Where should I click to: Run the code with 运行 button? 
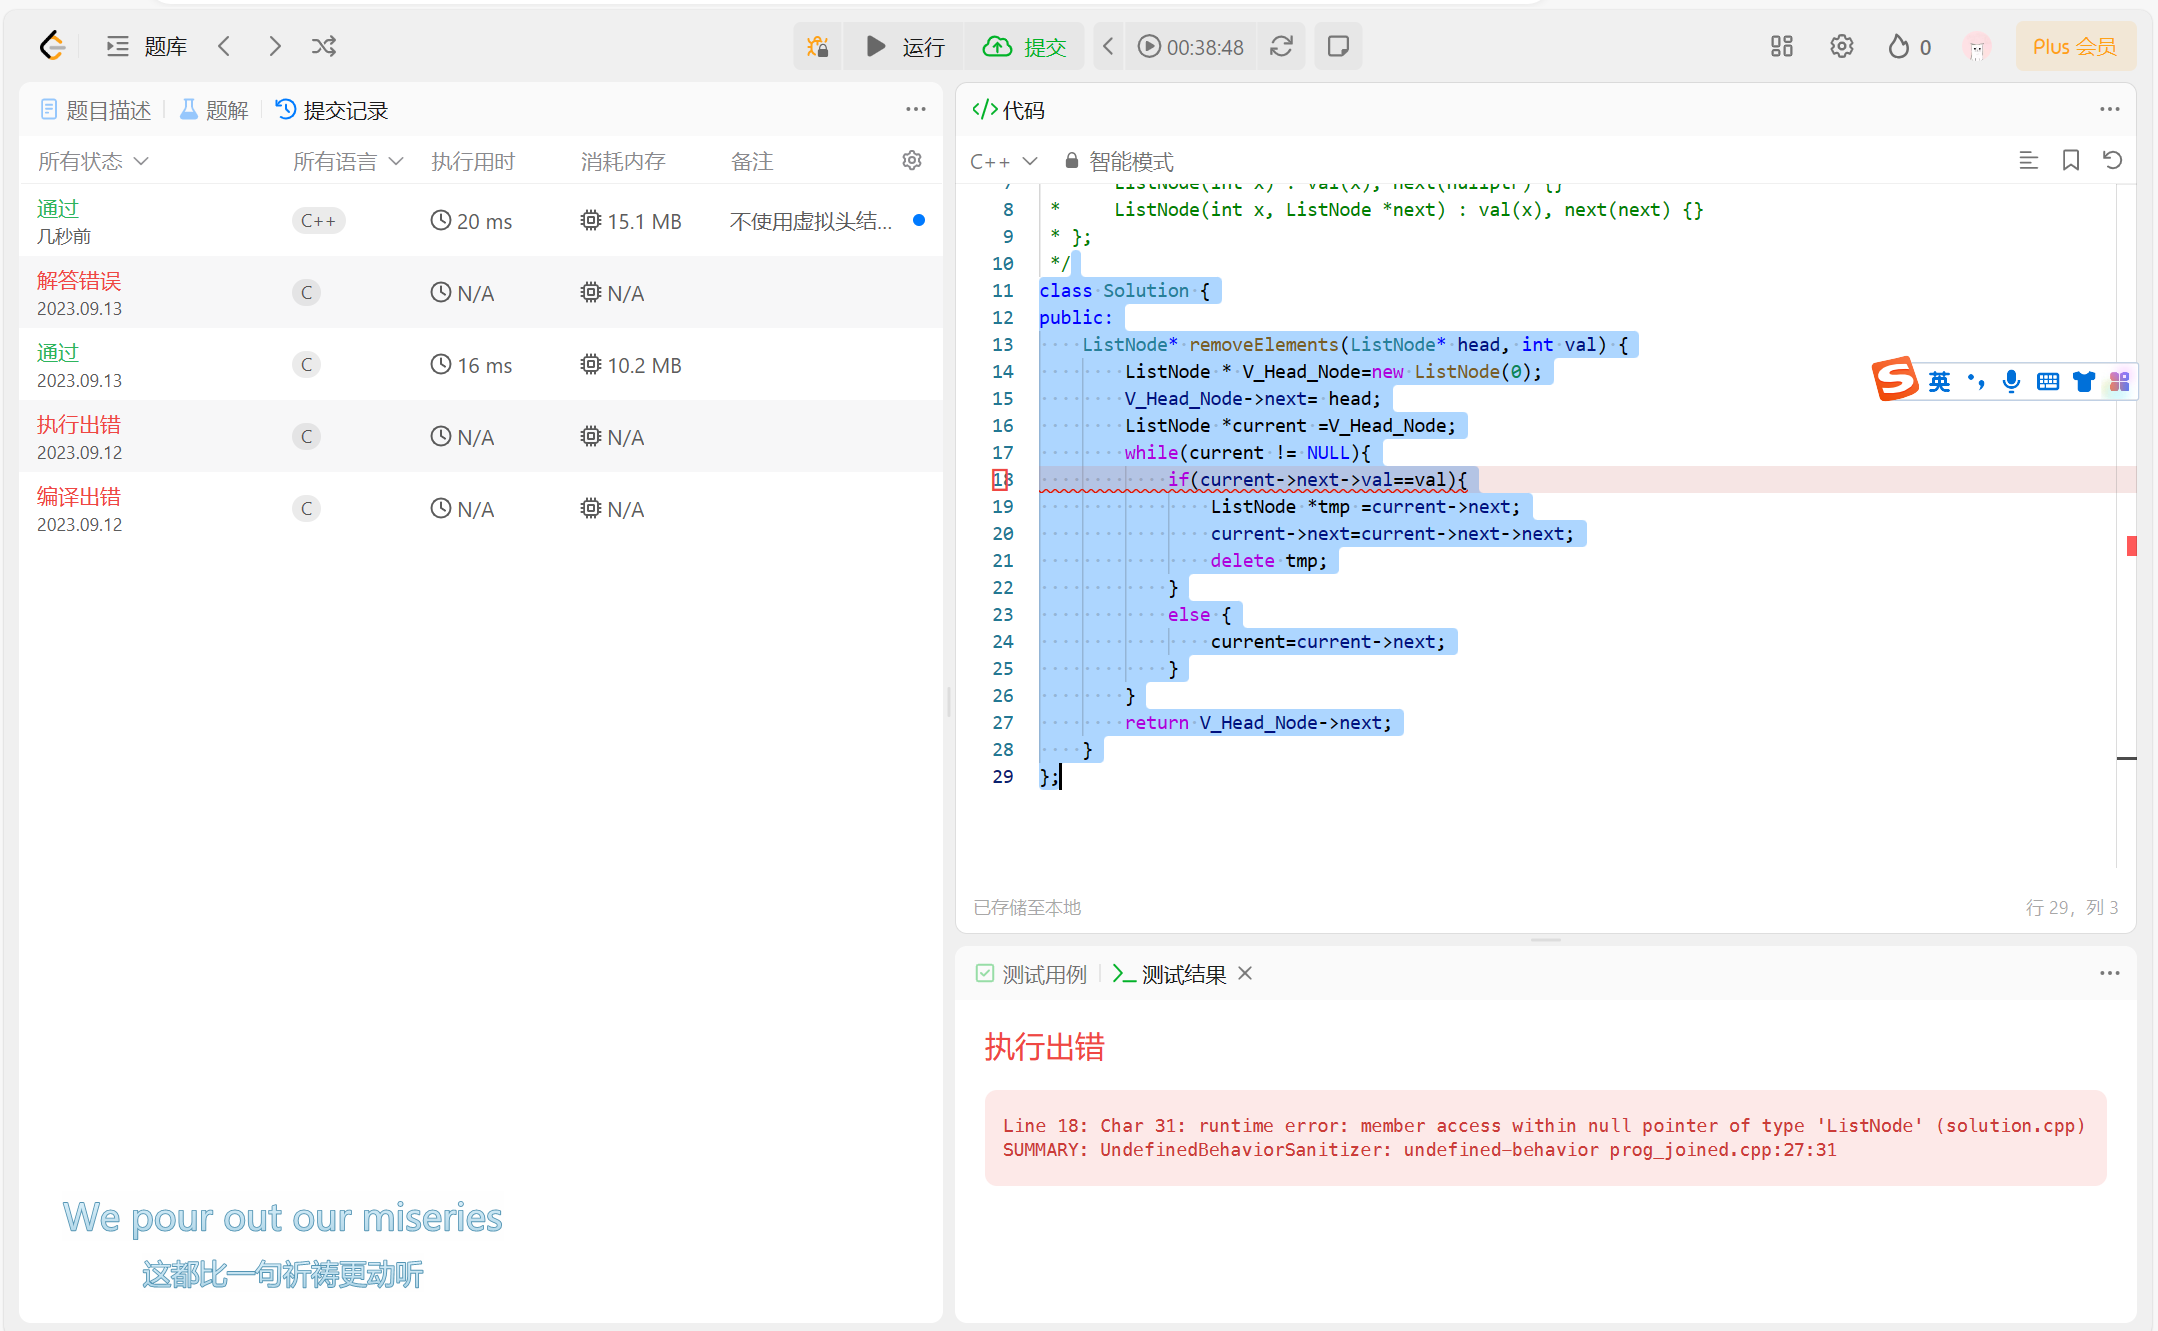point(905,46)
